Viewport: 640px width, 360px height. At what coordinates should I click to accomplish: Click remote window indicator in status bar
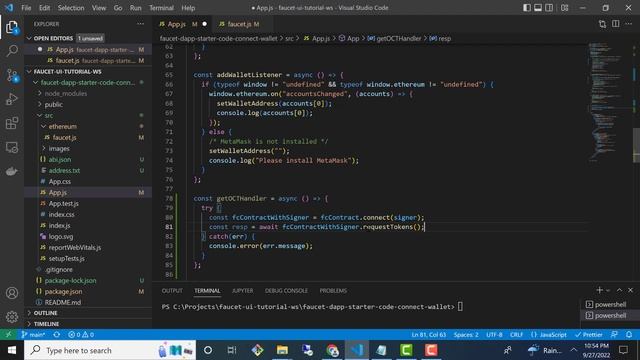click(8, 334)
